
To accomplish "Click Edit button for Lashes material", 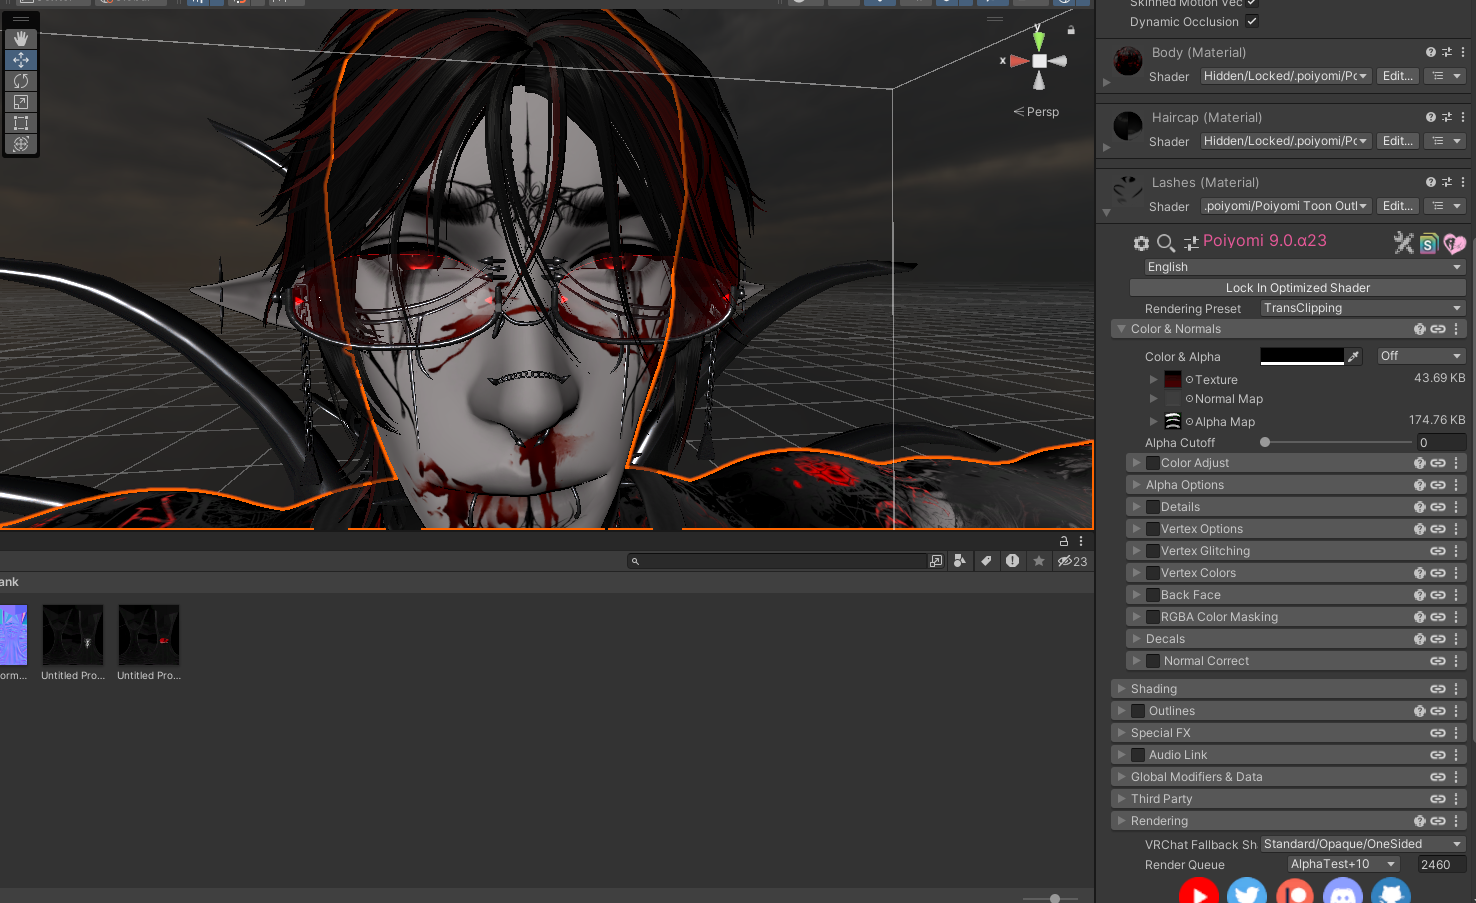I will (1397, 206).
